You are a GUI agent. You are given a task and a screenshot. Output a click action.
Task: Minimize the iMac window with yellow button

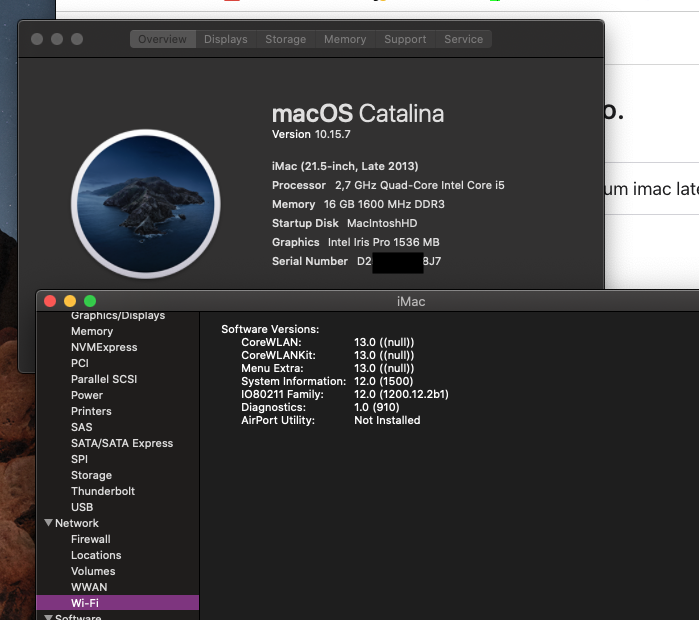click(x=70, y=301)
